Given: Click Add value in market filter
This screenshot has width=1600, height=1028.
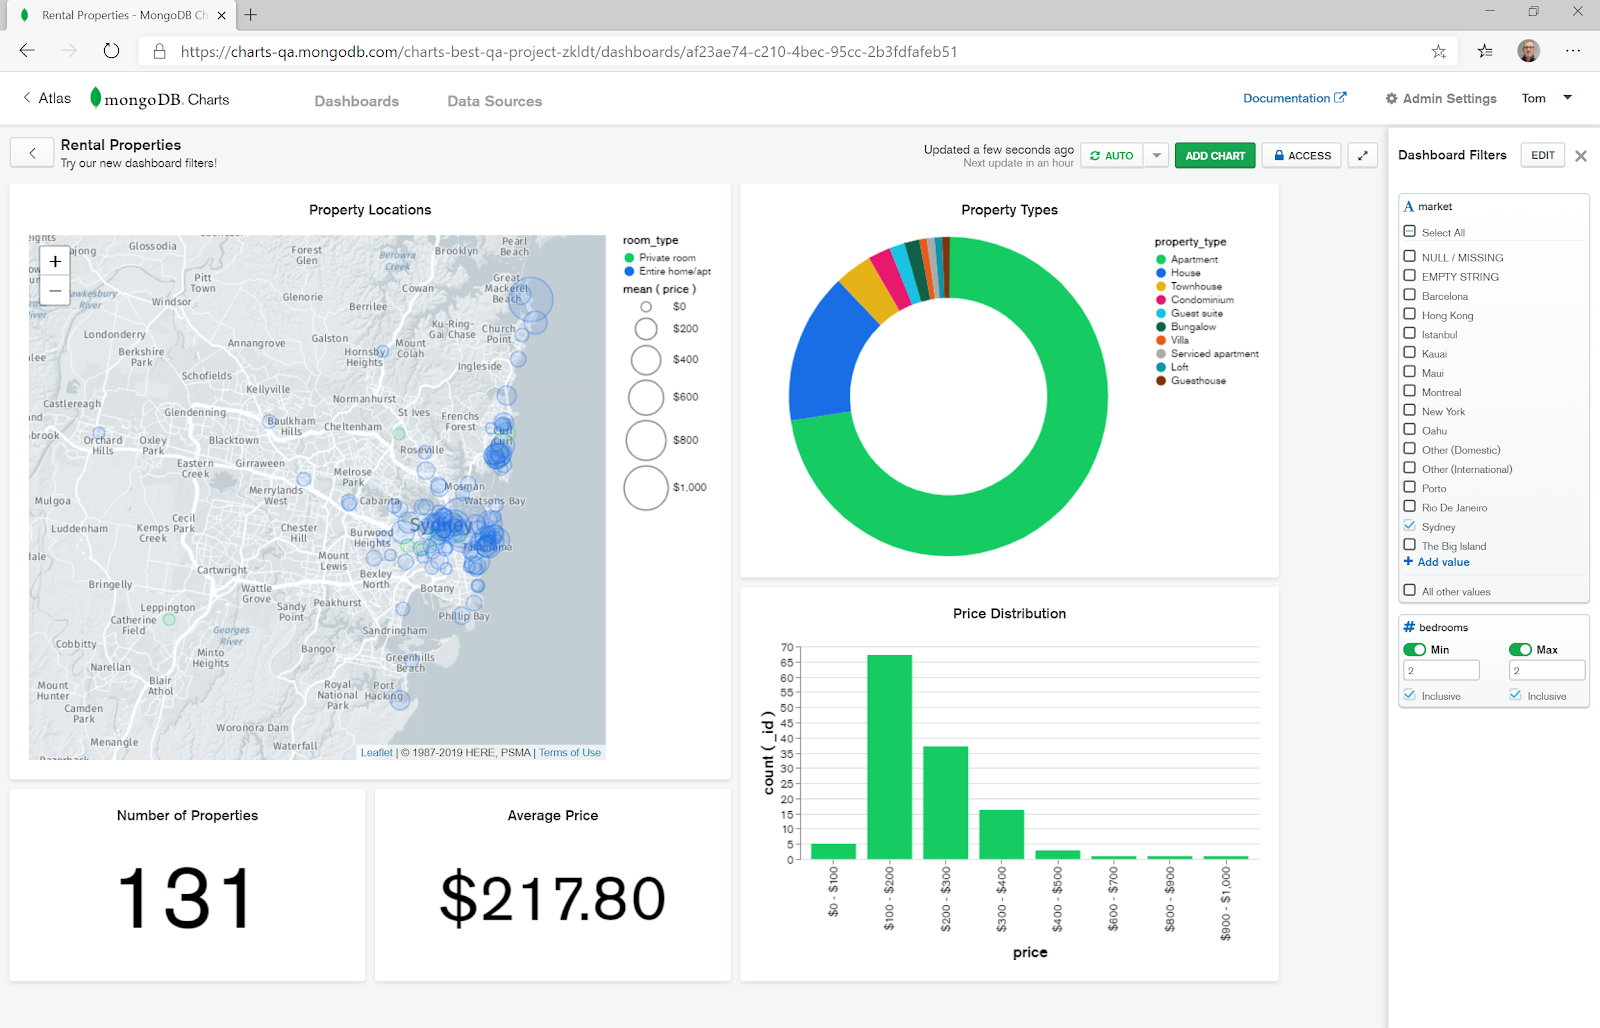Looking at the screenshot, I should [1436, 562].
